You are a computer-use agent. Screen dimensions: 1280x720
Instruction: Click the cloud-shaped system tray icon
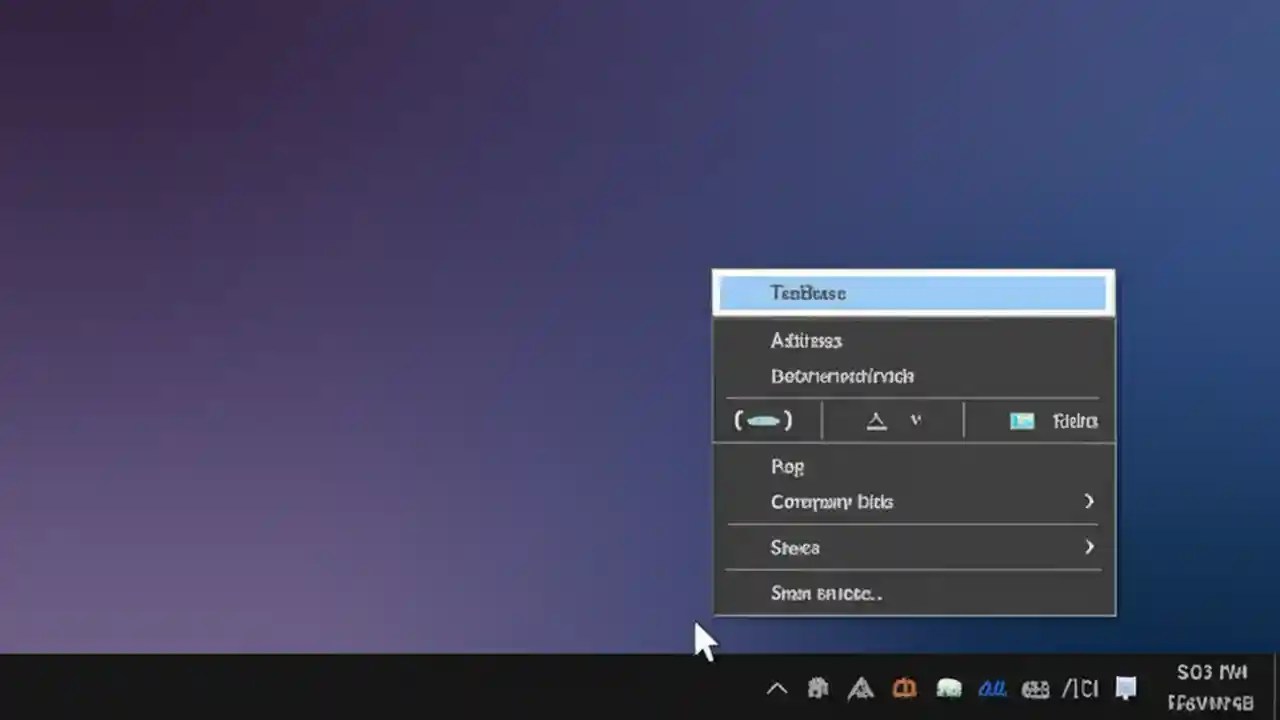[x=948, y=688]
